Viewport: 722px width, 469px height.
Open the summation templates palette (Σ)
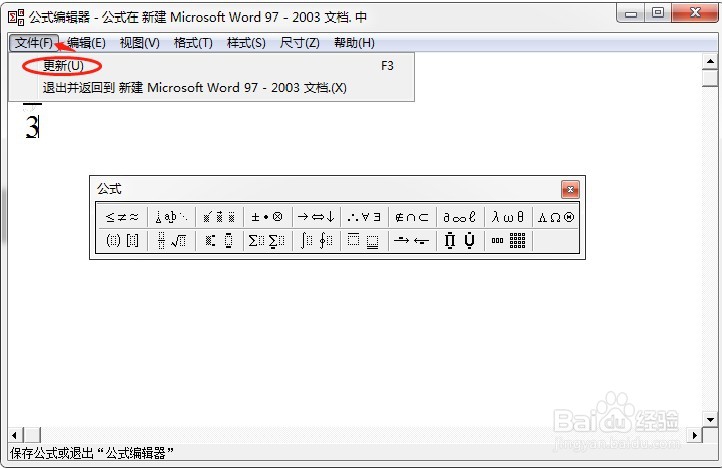267,240
